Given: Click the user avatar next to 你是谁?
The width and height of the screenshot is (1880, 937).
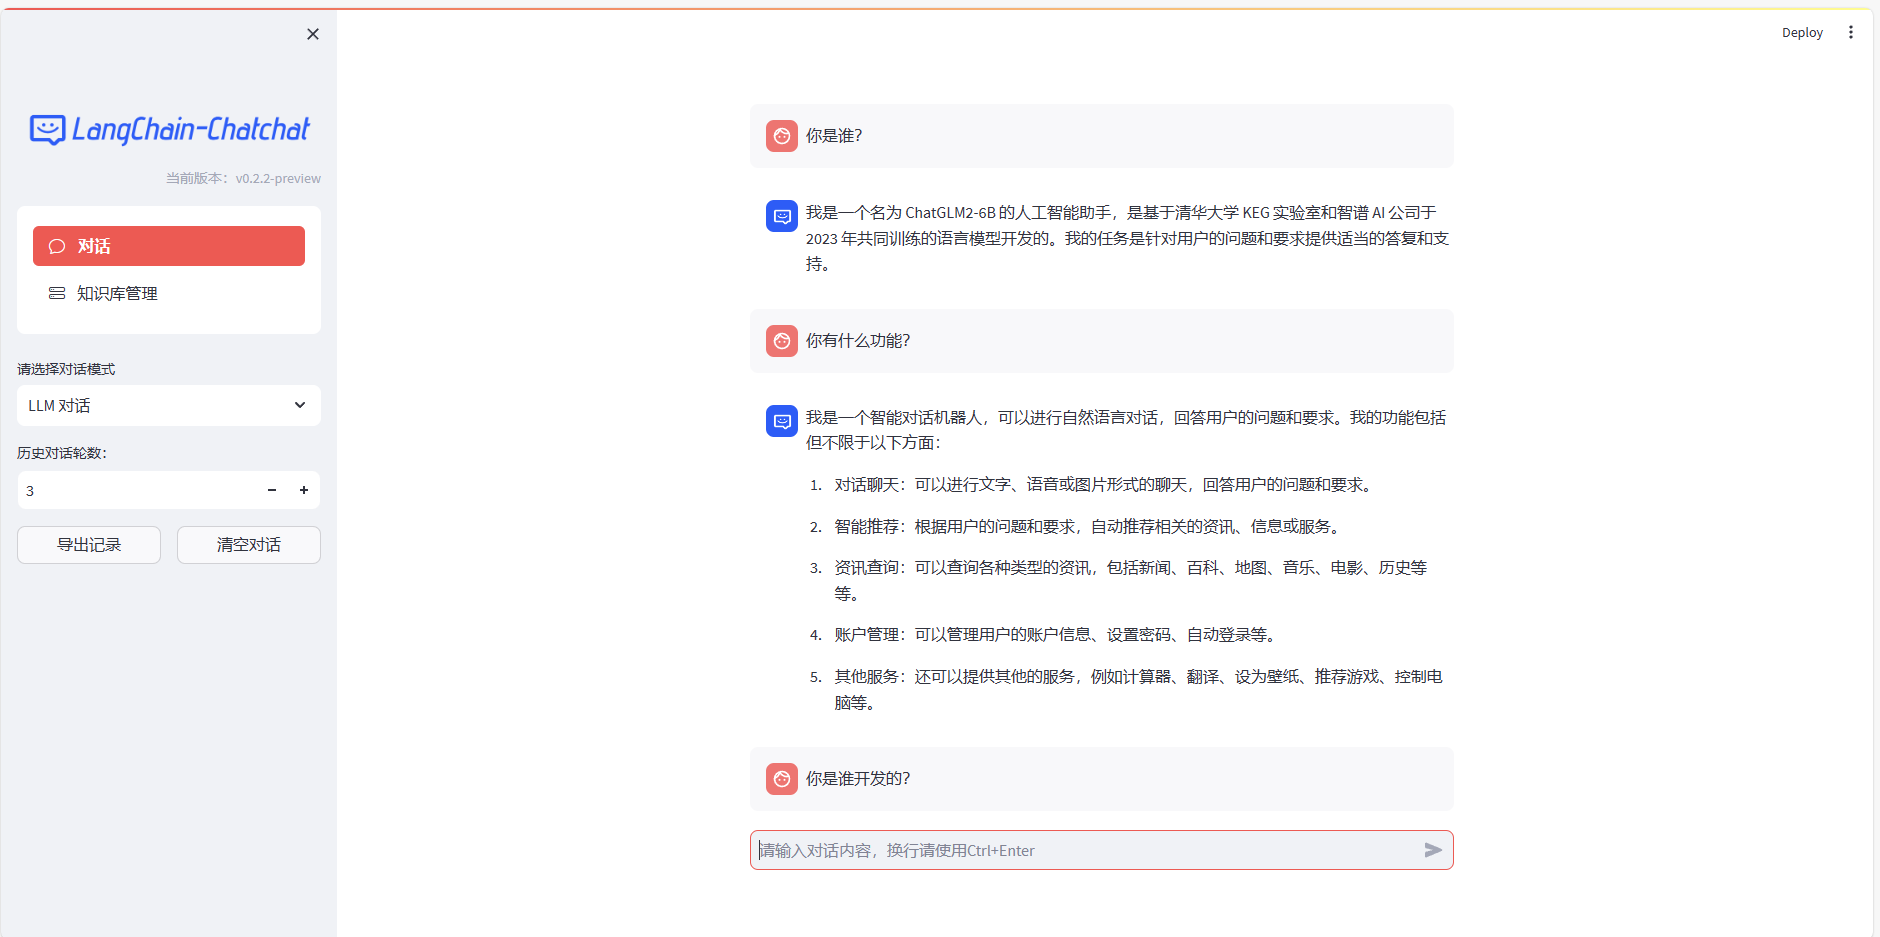Looking at the screenshot, I should (x=782, y=136).
